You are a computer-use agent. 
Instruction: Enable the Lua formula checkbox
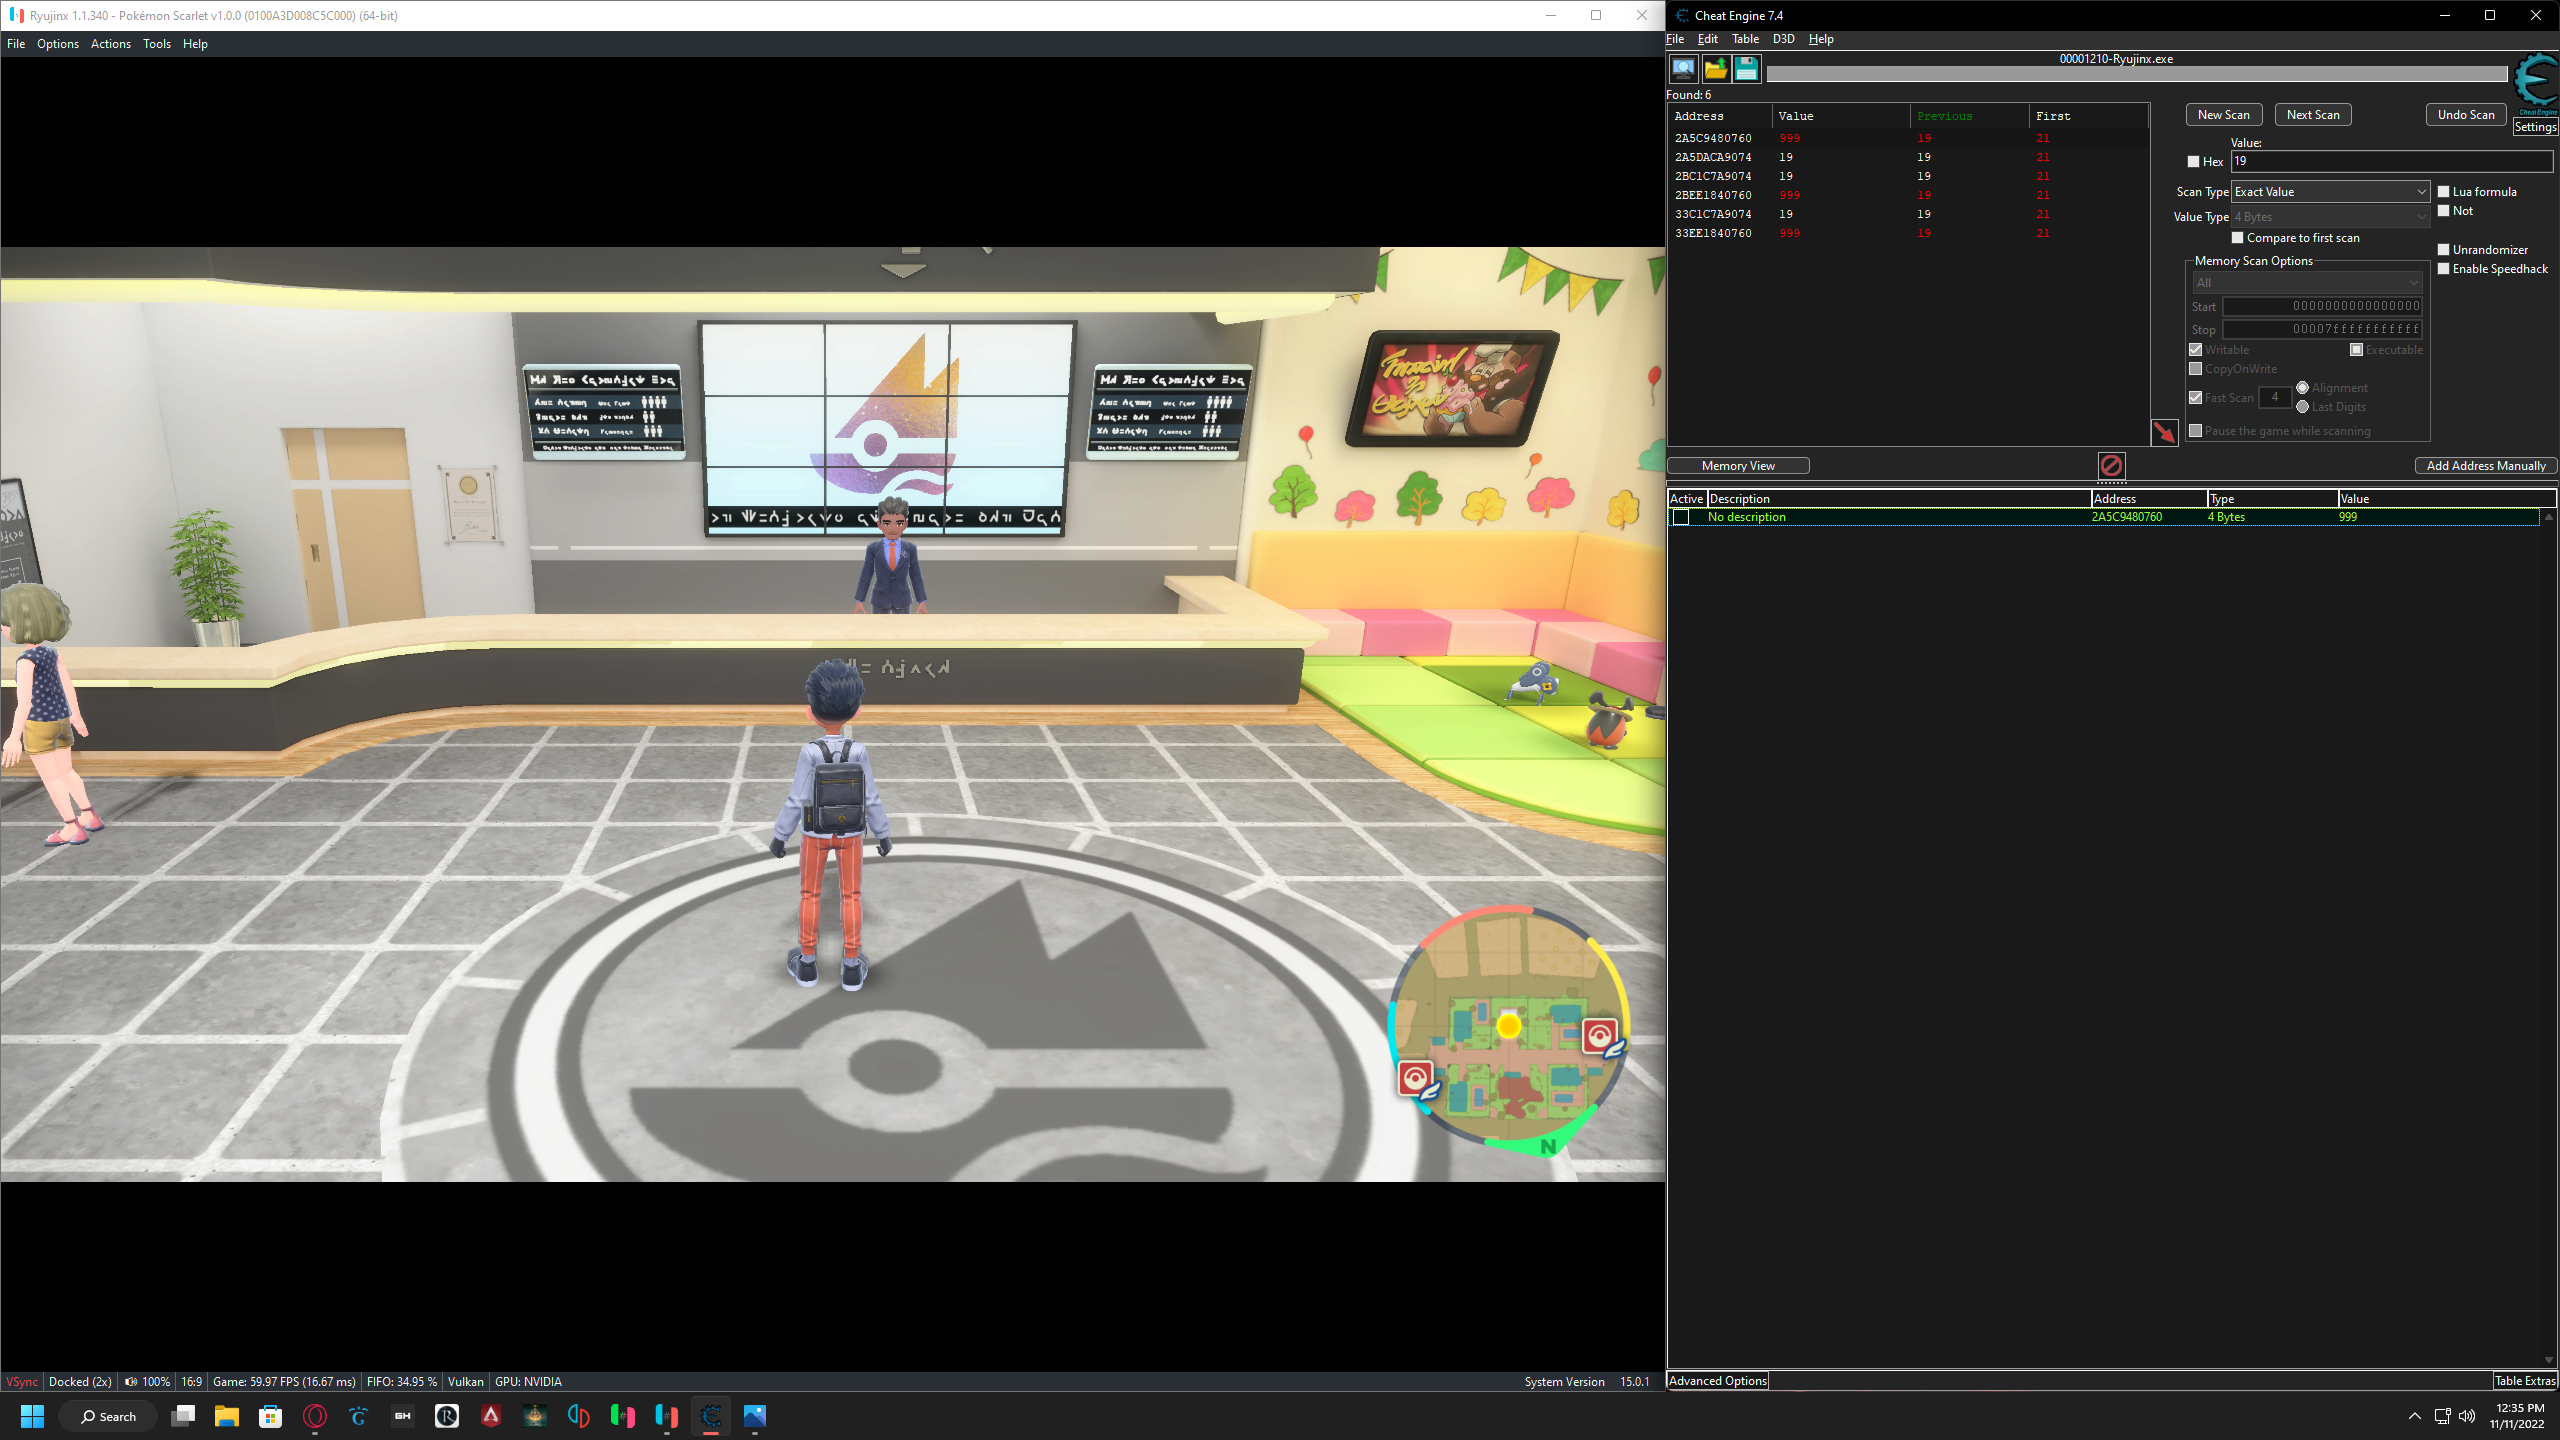tap(2443, 192)
